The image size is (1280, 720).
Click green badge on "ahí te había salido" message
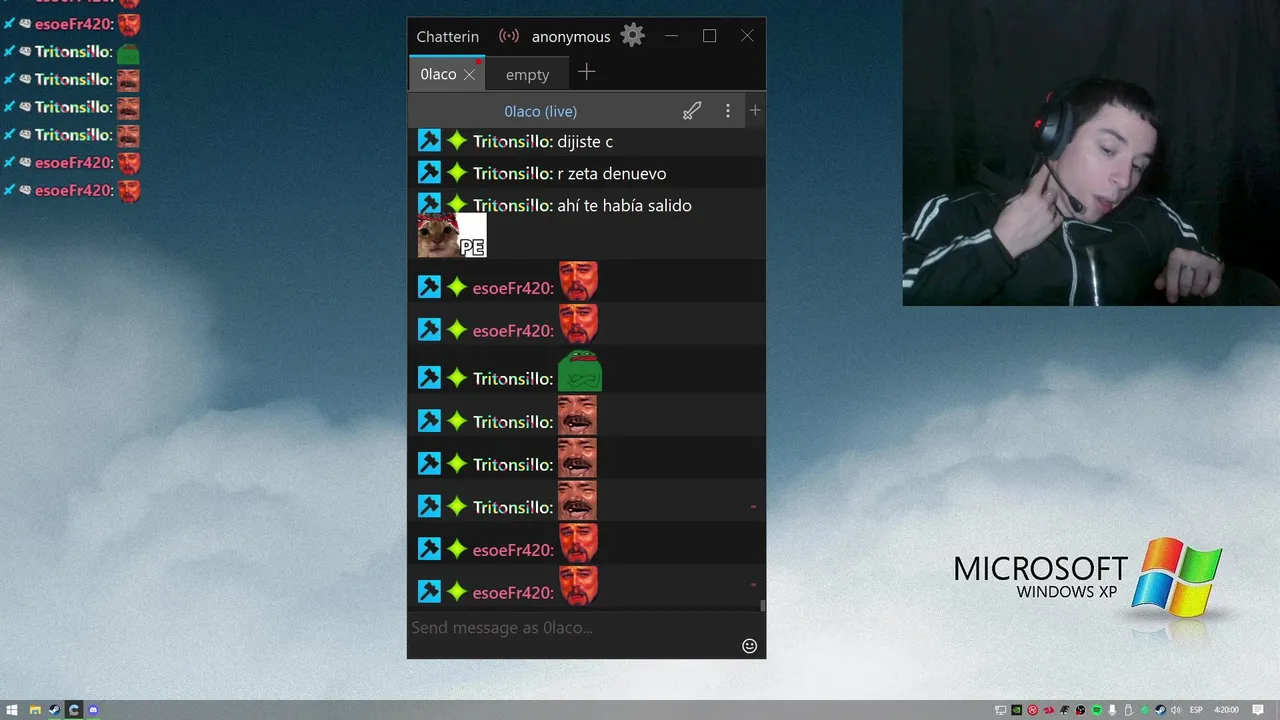tap(456, 204)
